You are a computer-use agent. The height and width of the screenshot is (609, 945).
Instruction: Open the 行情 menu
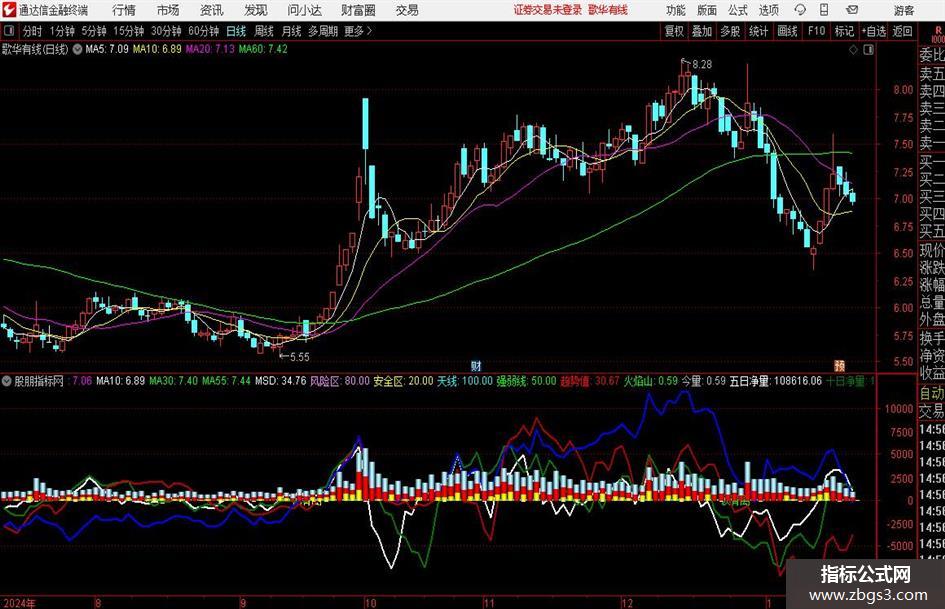tap(124, 10)
